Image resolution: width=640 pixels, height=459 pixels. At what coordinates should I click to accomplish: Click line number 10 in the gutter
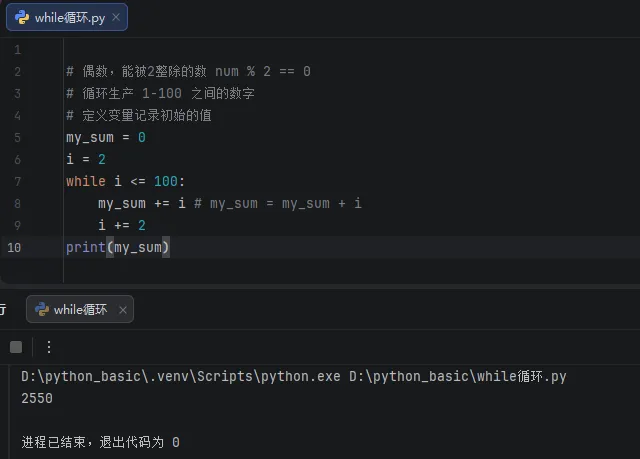coord(14,248)
